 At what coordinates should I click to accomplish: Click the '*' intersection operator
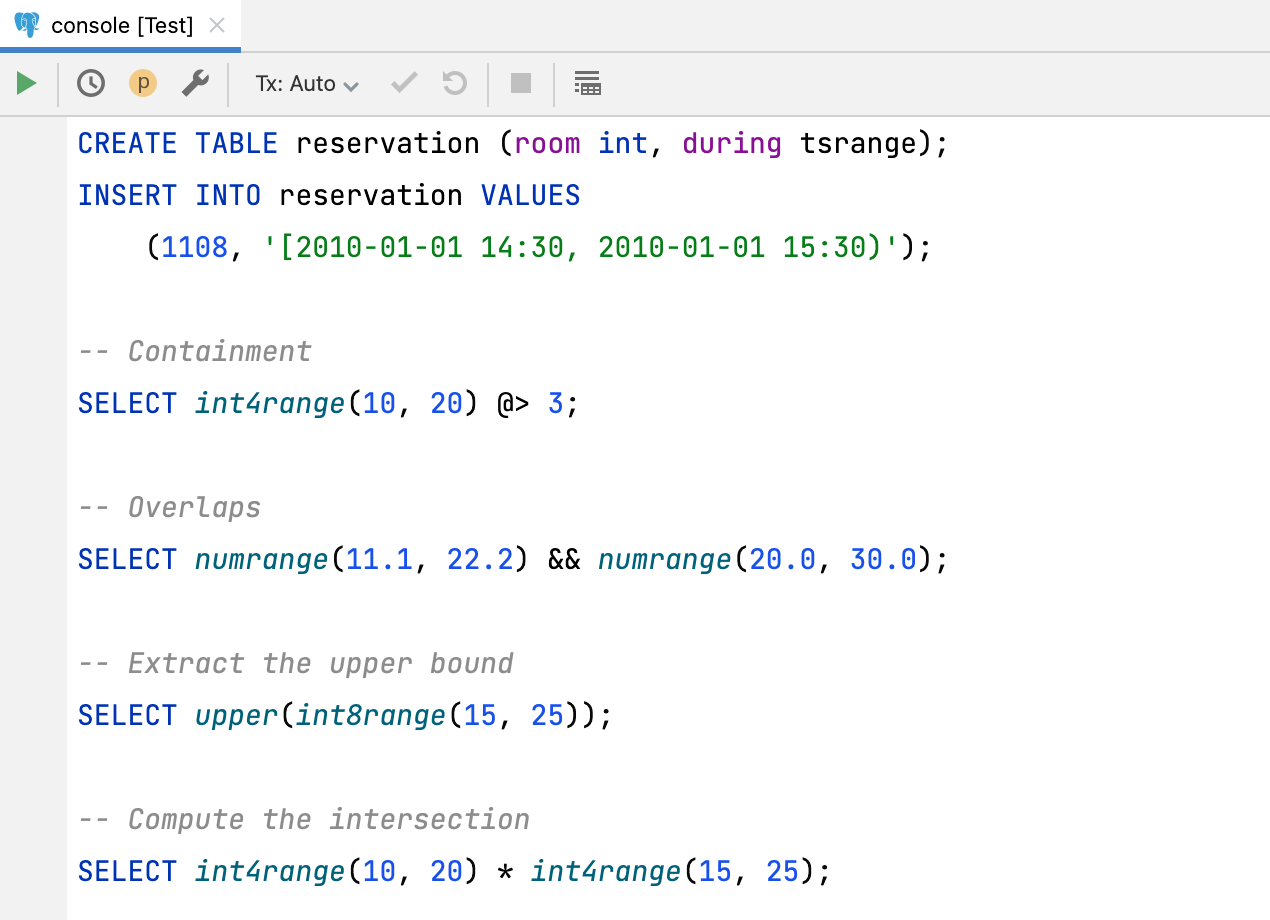tap(505, 872)
